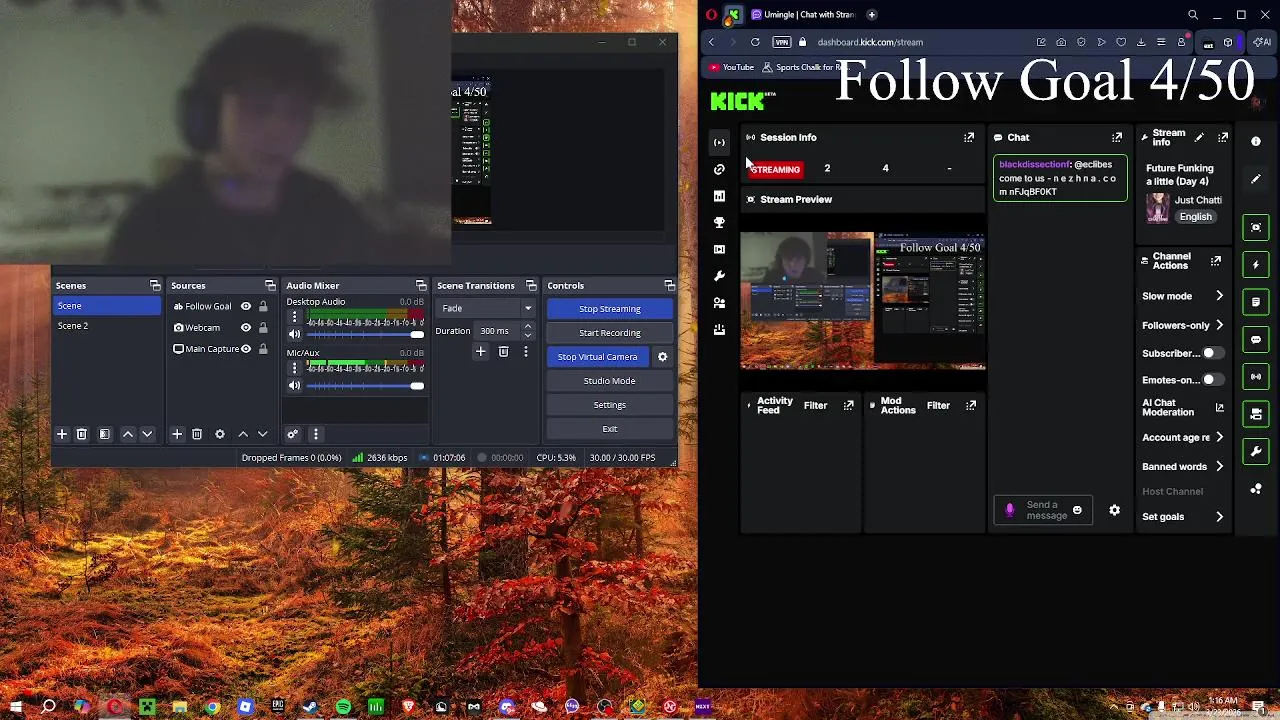Open emoji picker in chat message box
Image resolution: width=1280 pixels, height=720 pixels.
tap(1077, 510)
